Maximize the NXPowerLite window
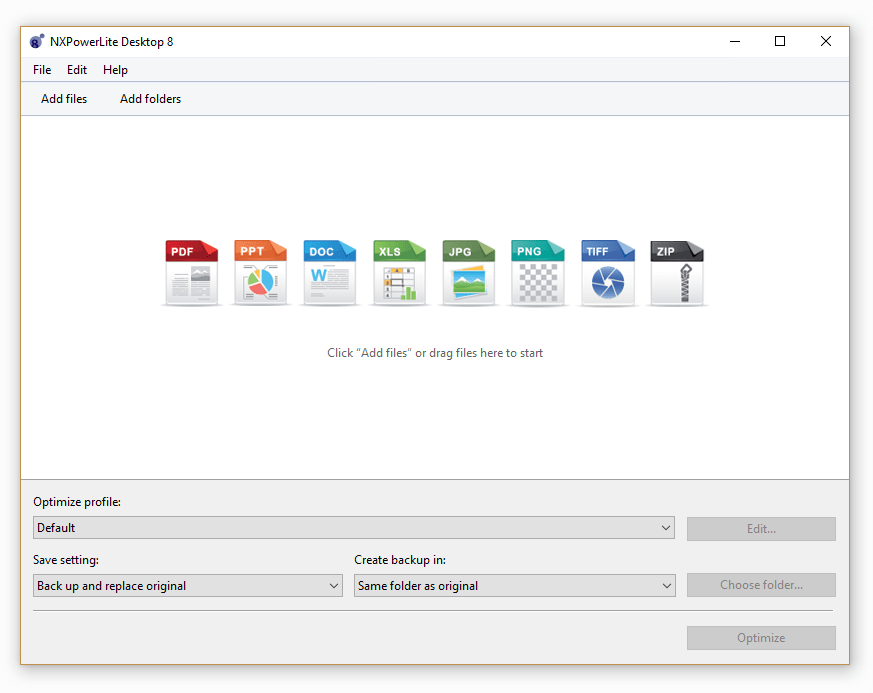Viewport: 873px width, 693px height. click(780, 42)
